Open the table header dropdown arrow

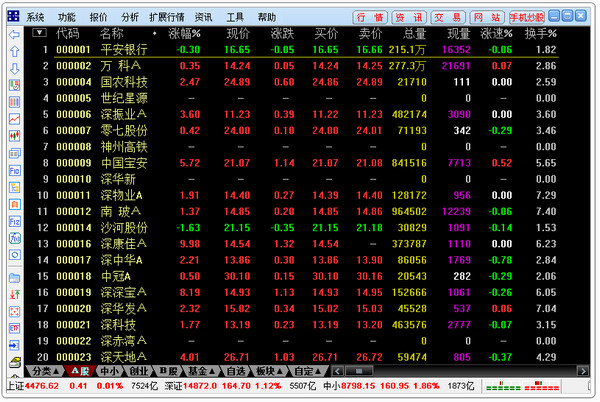coord(39,33)
